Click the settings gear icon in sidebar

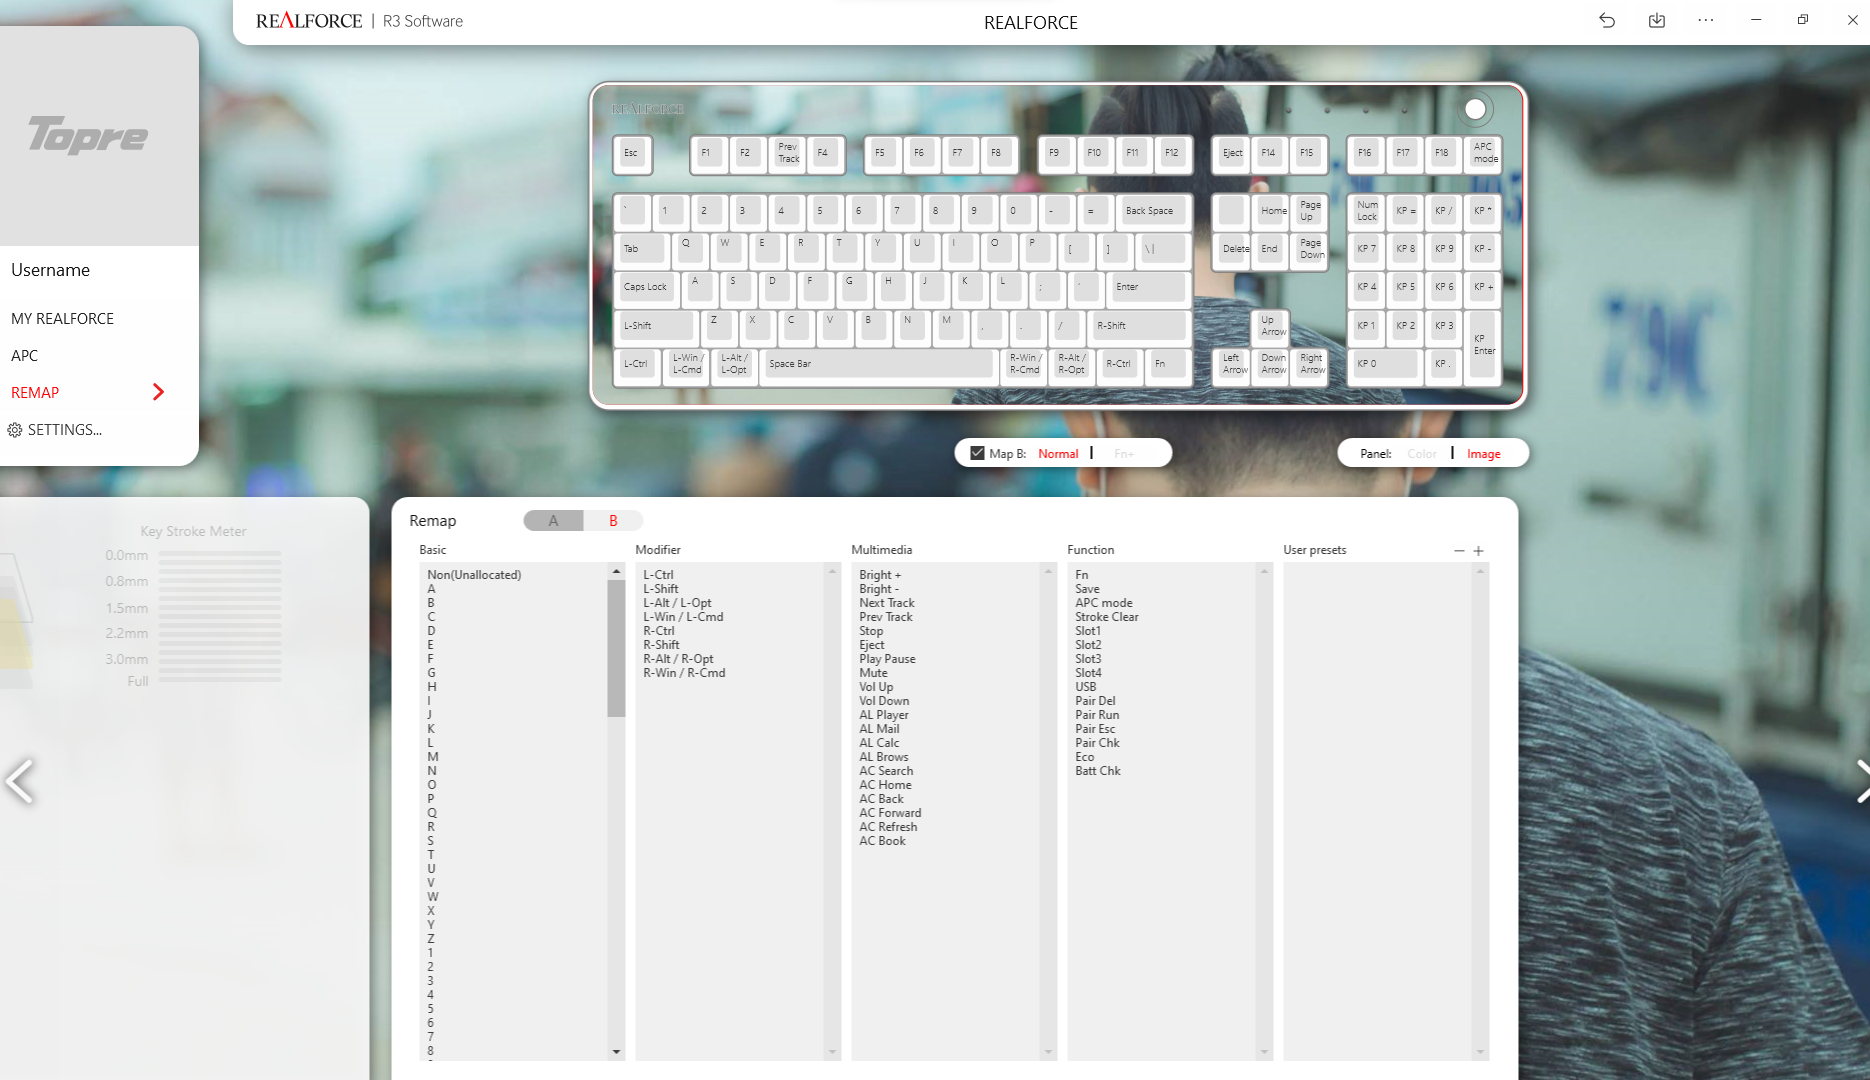pyautogui.click(x=15, y=430)
